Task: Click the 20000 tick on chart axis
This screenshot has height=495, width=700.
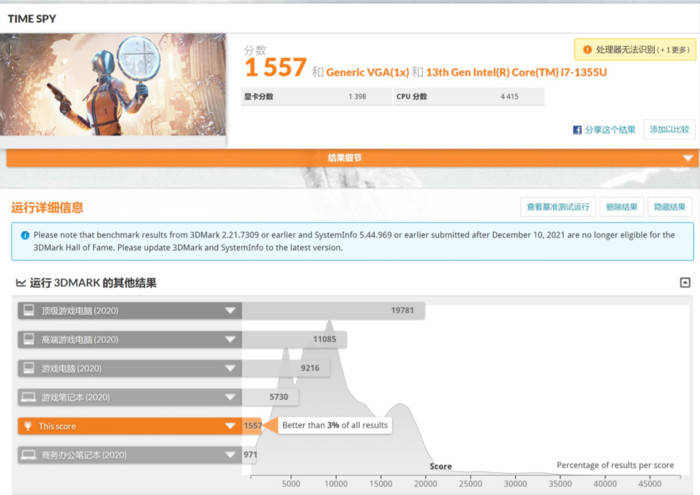Action: [425, 484]
